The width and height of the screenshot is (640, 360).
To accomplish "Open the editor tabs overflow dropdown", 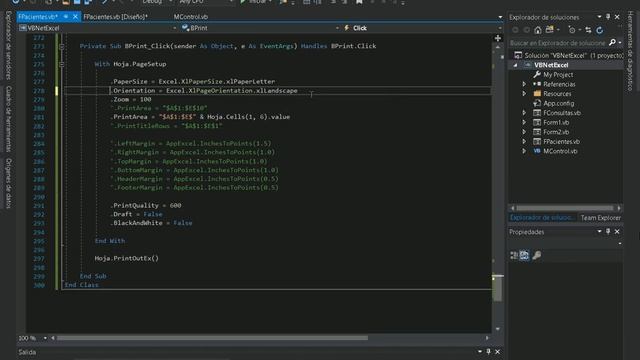I will [x=500, y=17].
